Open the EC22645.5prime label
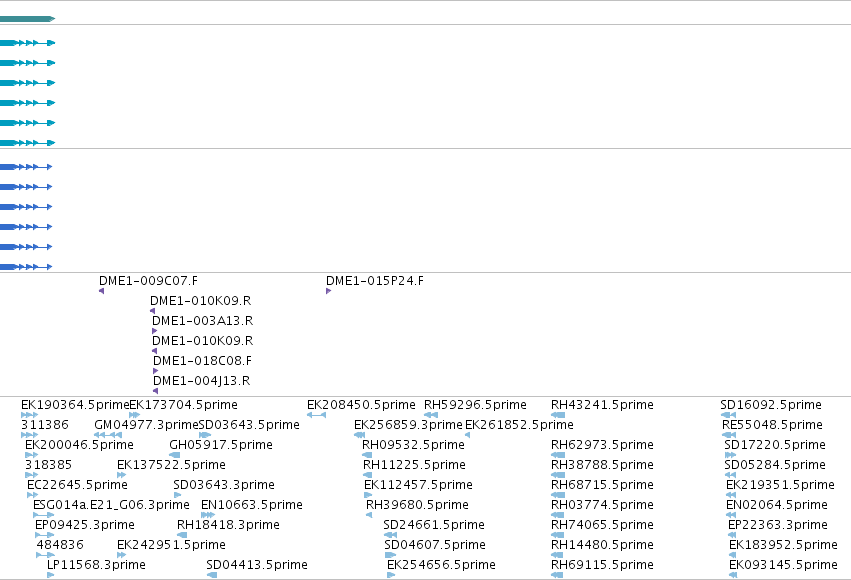The height and width of the screenshot is (580, 851). coord(78,485)
